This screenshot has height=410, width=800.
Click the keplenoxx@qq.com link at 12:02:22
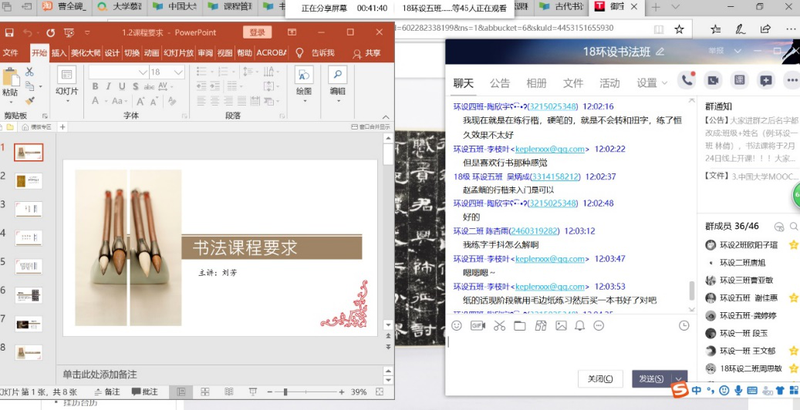click(x=550, y=149)
